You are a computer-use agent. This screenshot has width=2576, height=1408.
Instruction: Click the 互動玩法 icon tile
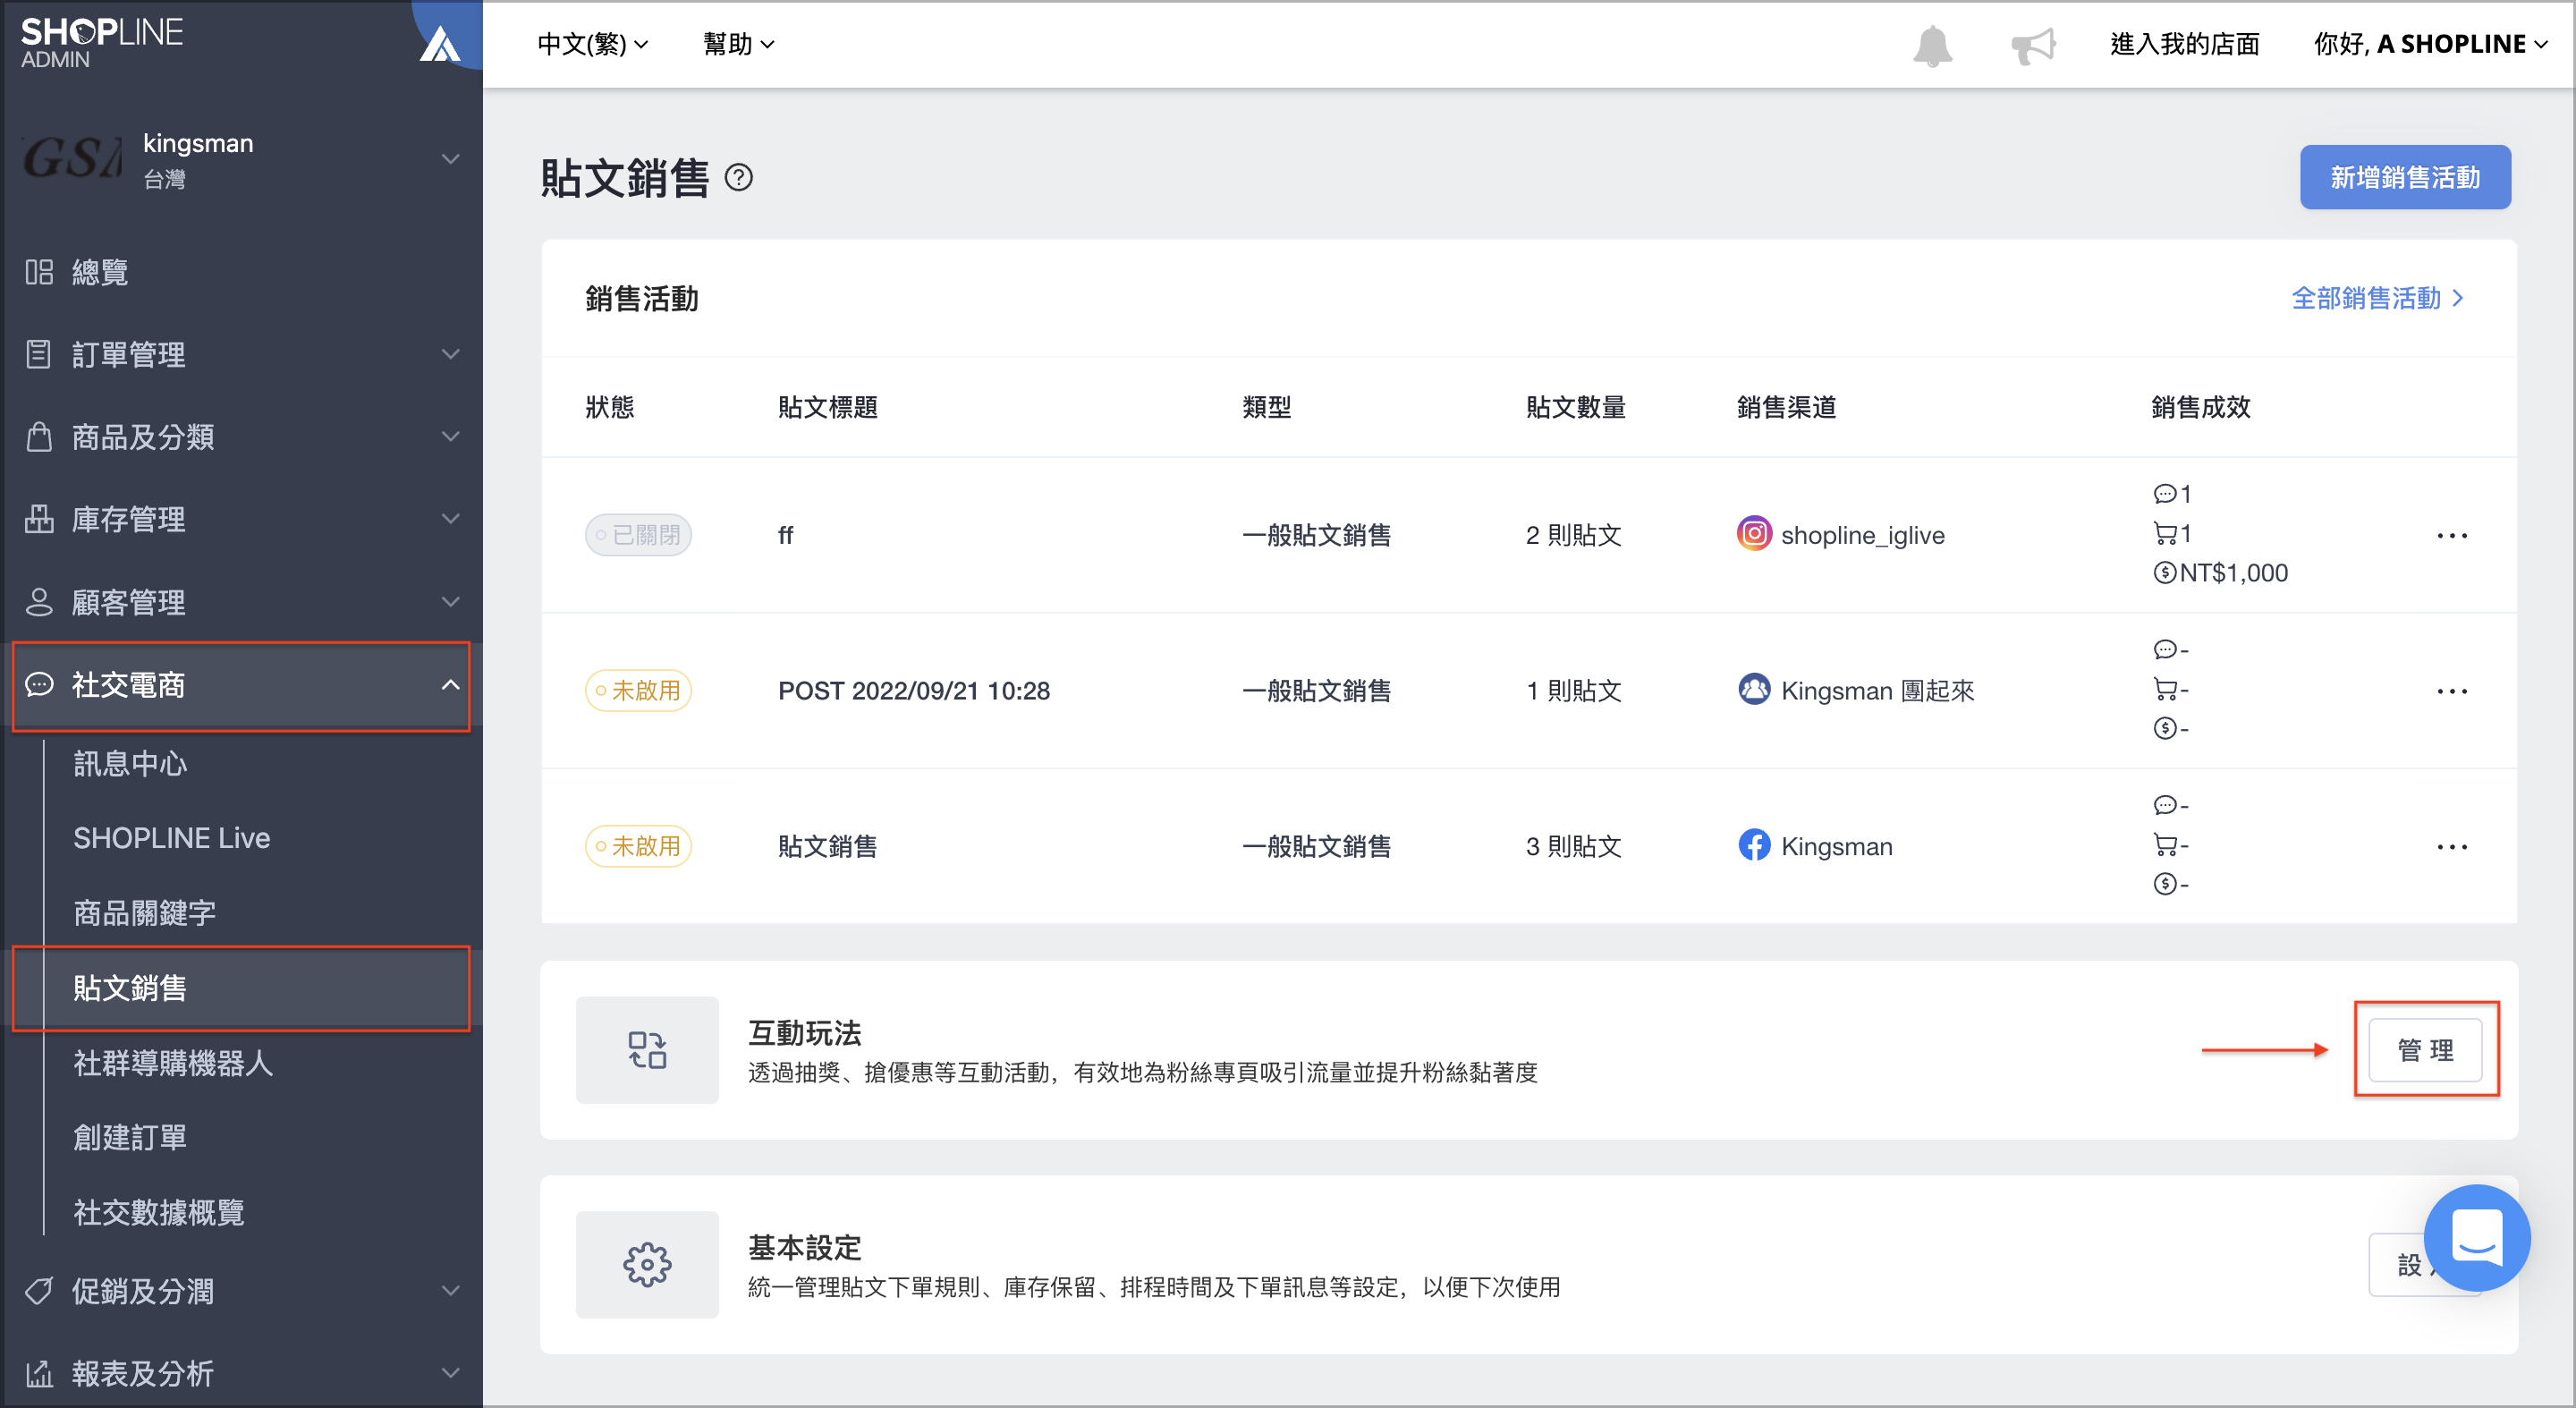[647, 1050]
